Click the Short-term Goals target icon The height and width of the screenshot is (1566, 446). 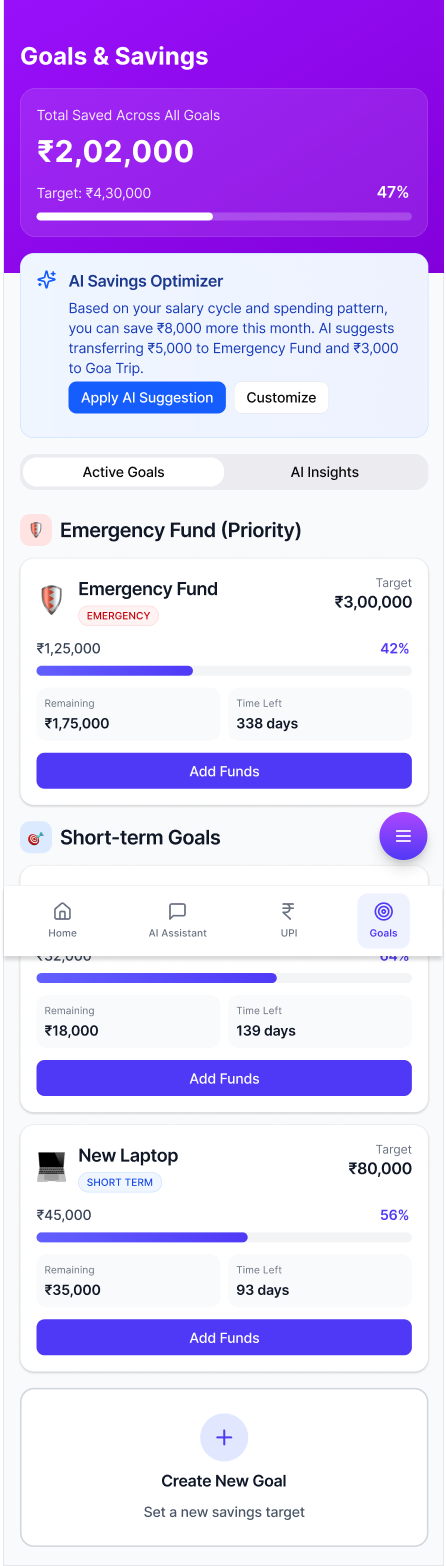click(x=36, y=837)
